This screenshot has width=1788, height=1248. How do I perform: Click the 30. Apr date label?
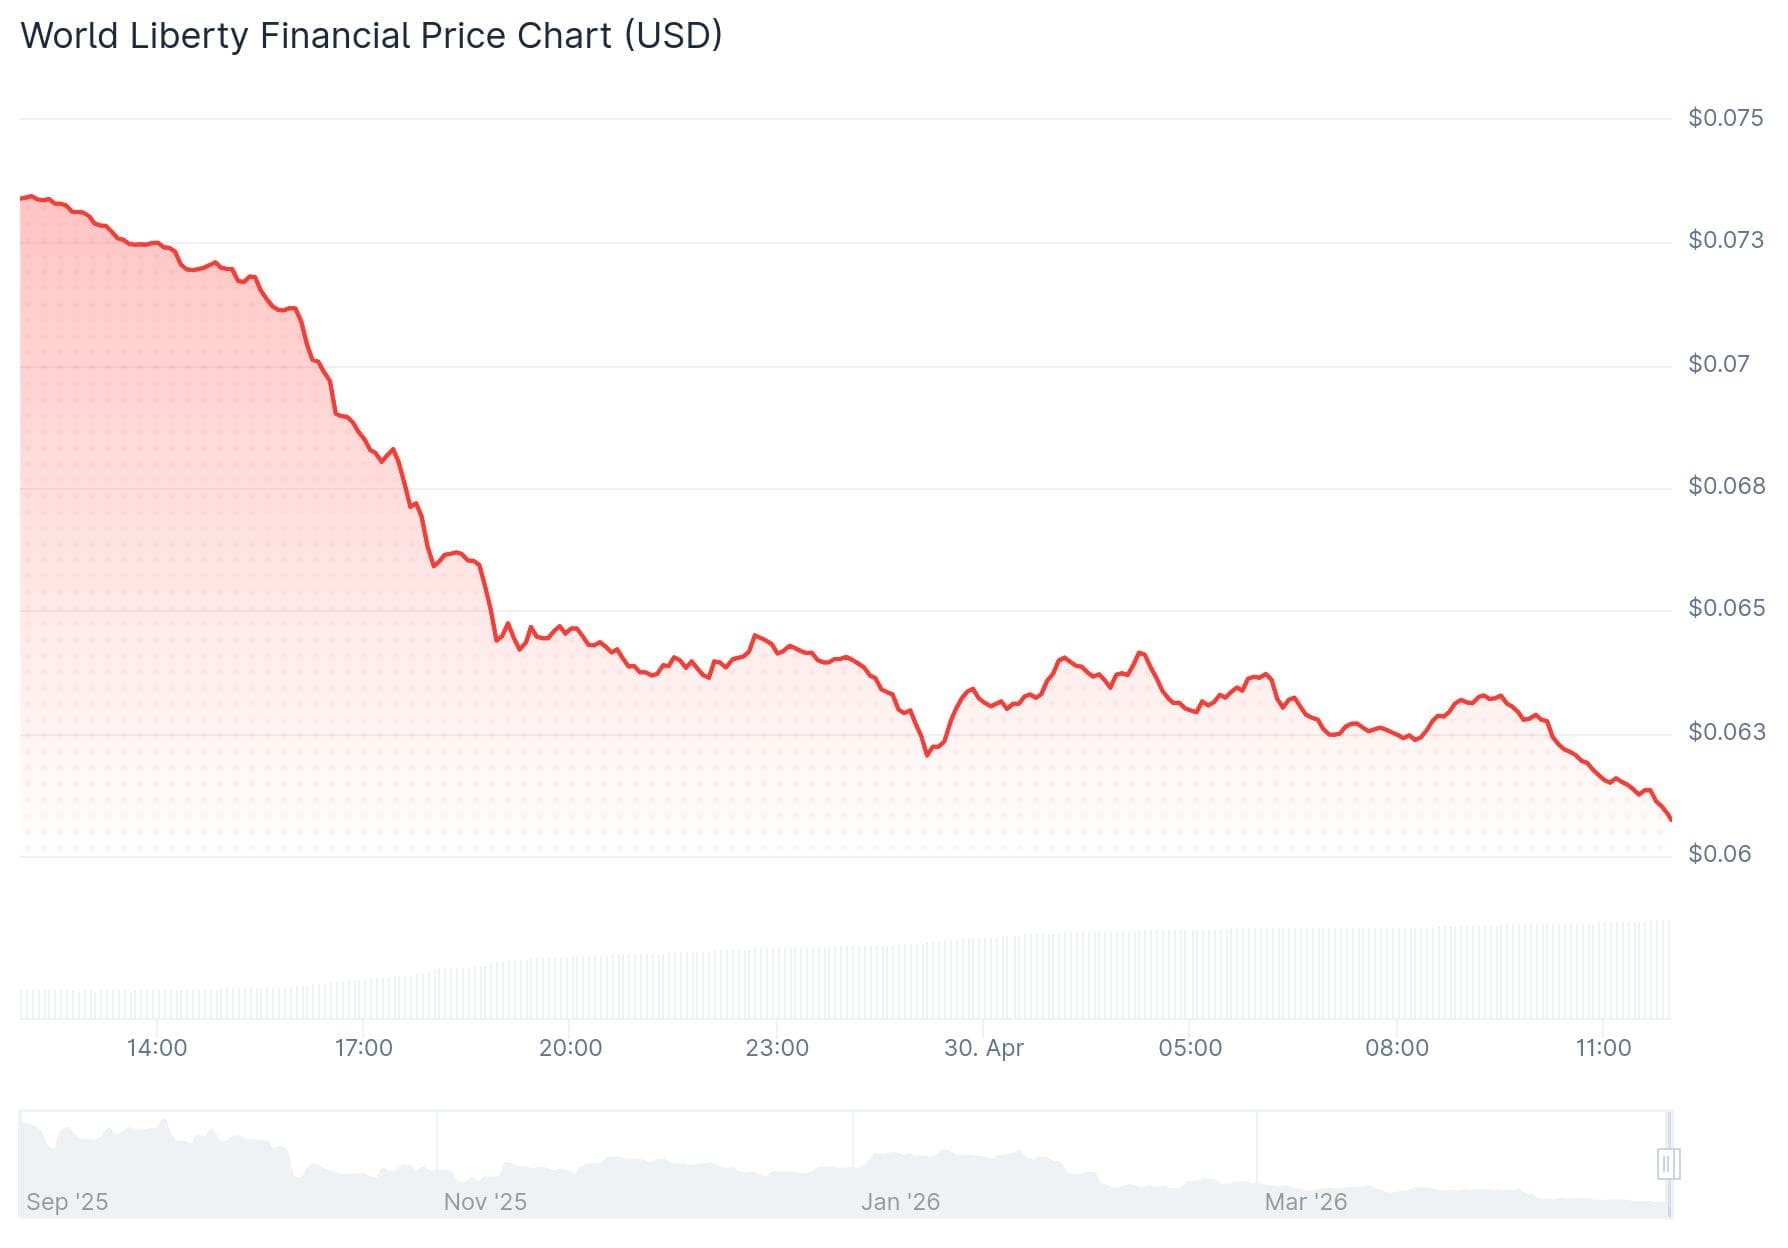click(x=984, y=1048)
